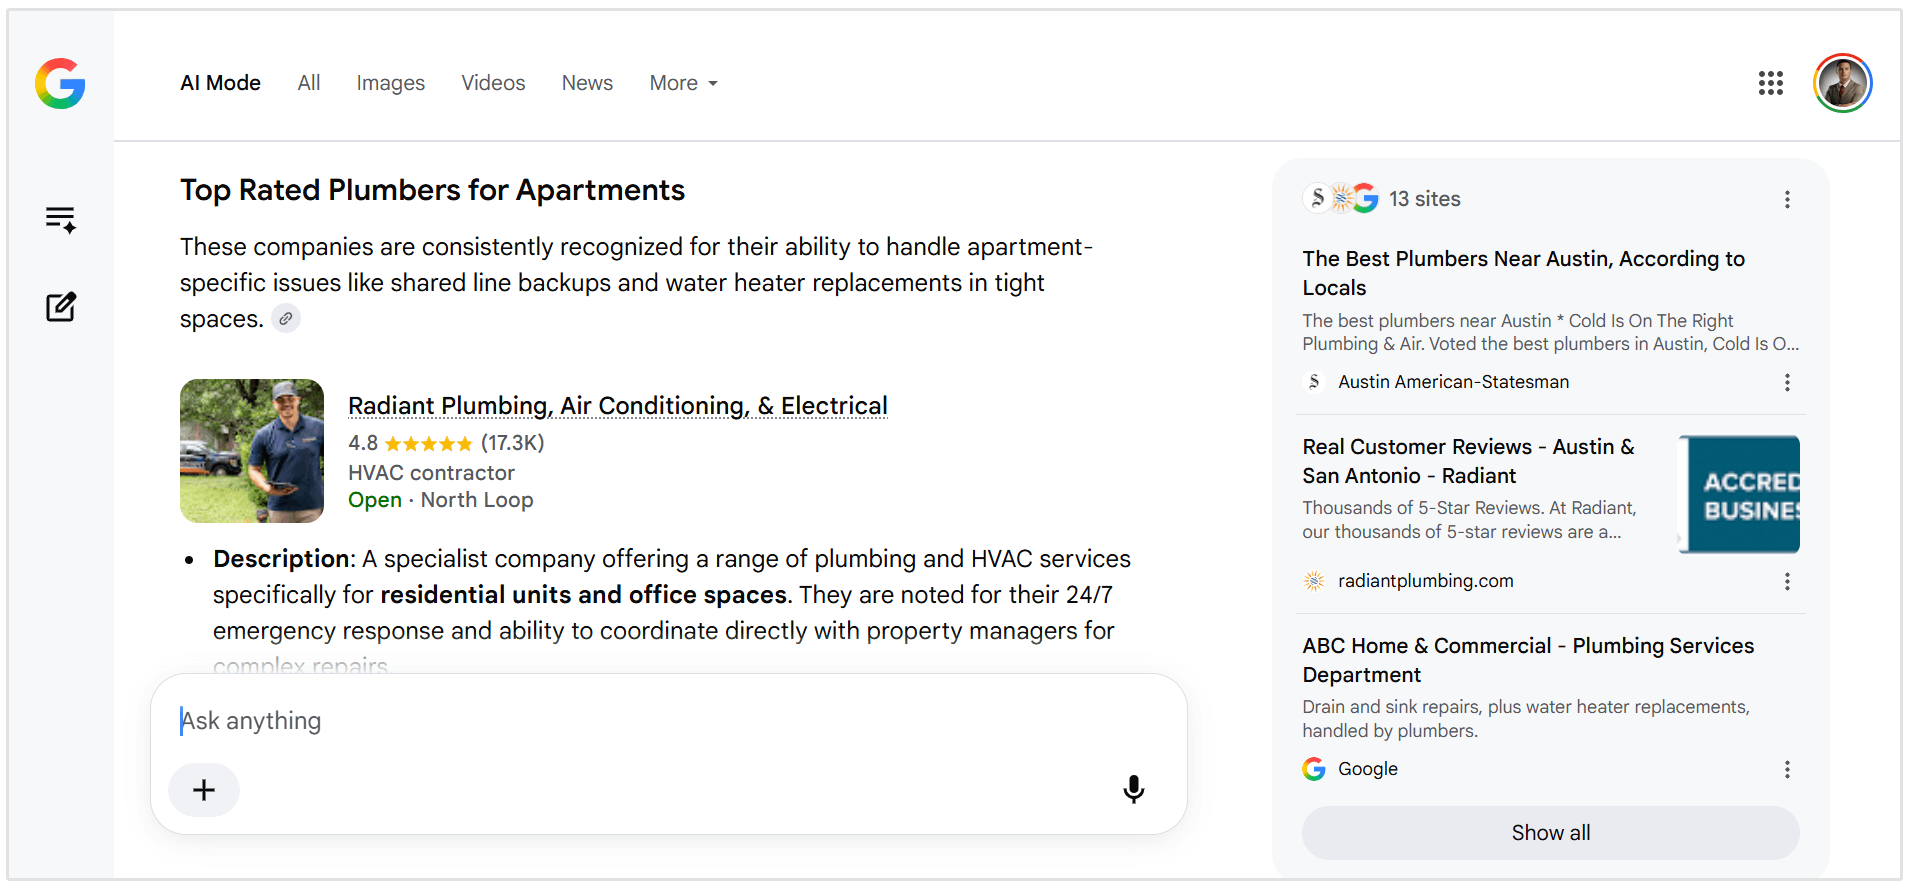
Task: Open options menu for 13 sites panel
Action: (1787, 199)
